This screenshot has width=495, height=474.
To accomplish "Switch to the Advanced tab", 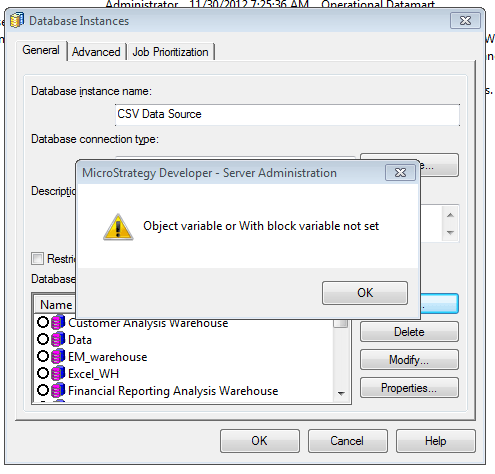I will [x=96, y=52].
